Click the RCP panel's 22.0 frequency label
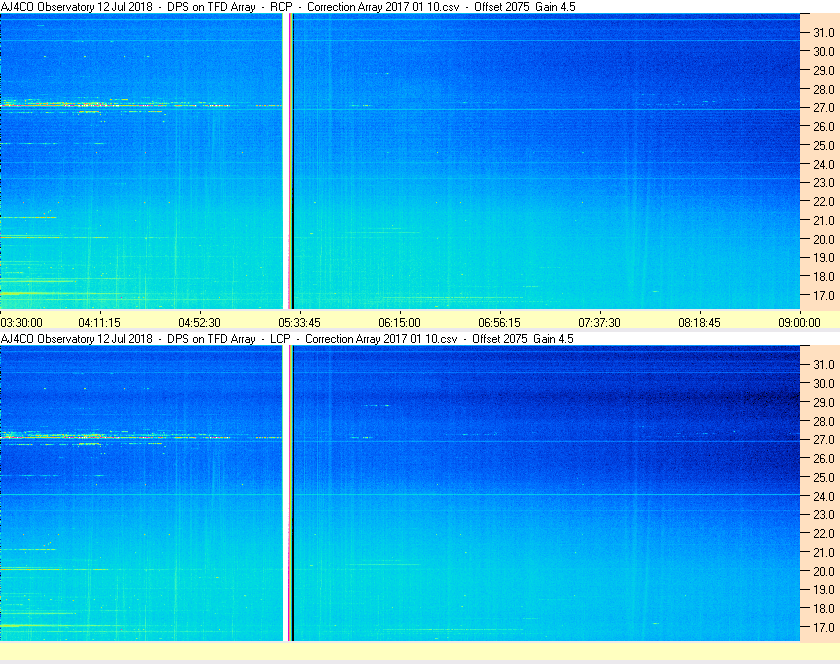Image resolution: width=840 pixels, height=664 pixels. pyautogui.click(x=824, y=202)
